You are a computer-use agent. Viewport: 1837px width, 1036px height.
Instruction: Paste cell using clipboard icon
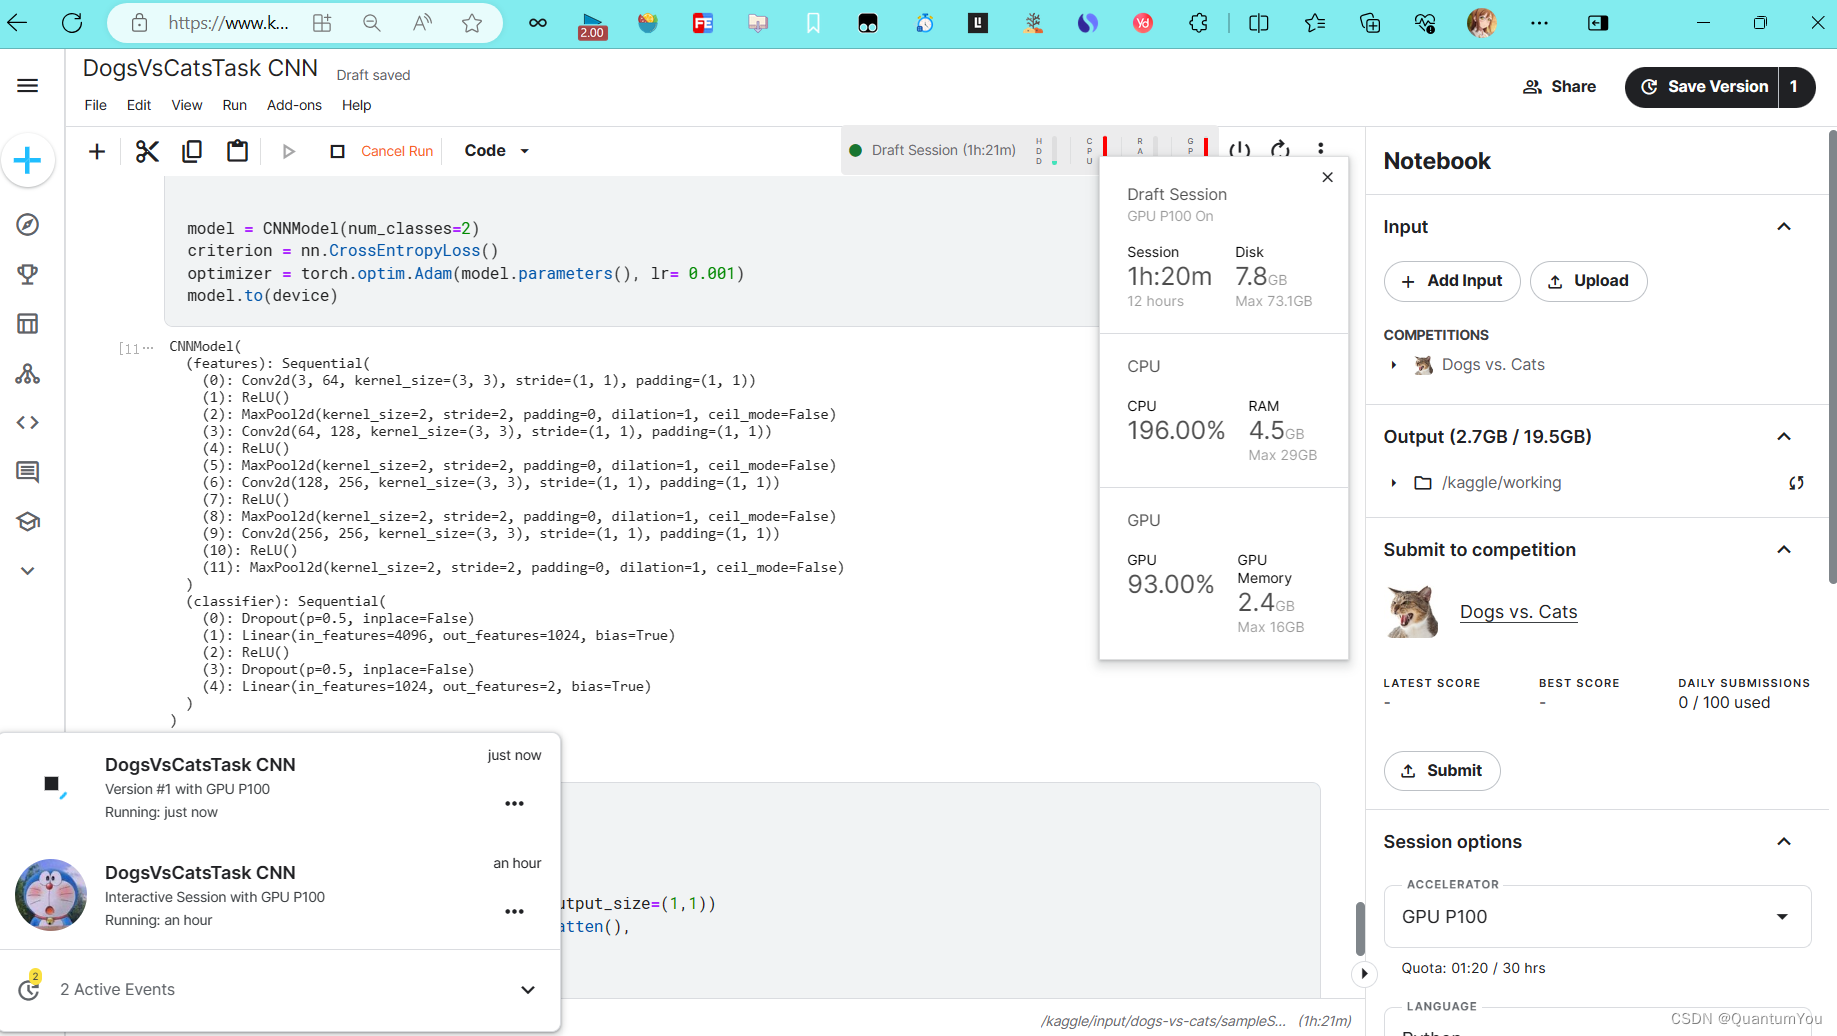point(237,151)
